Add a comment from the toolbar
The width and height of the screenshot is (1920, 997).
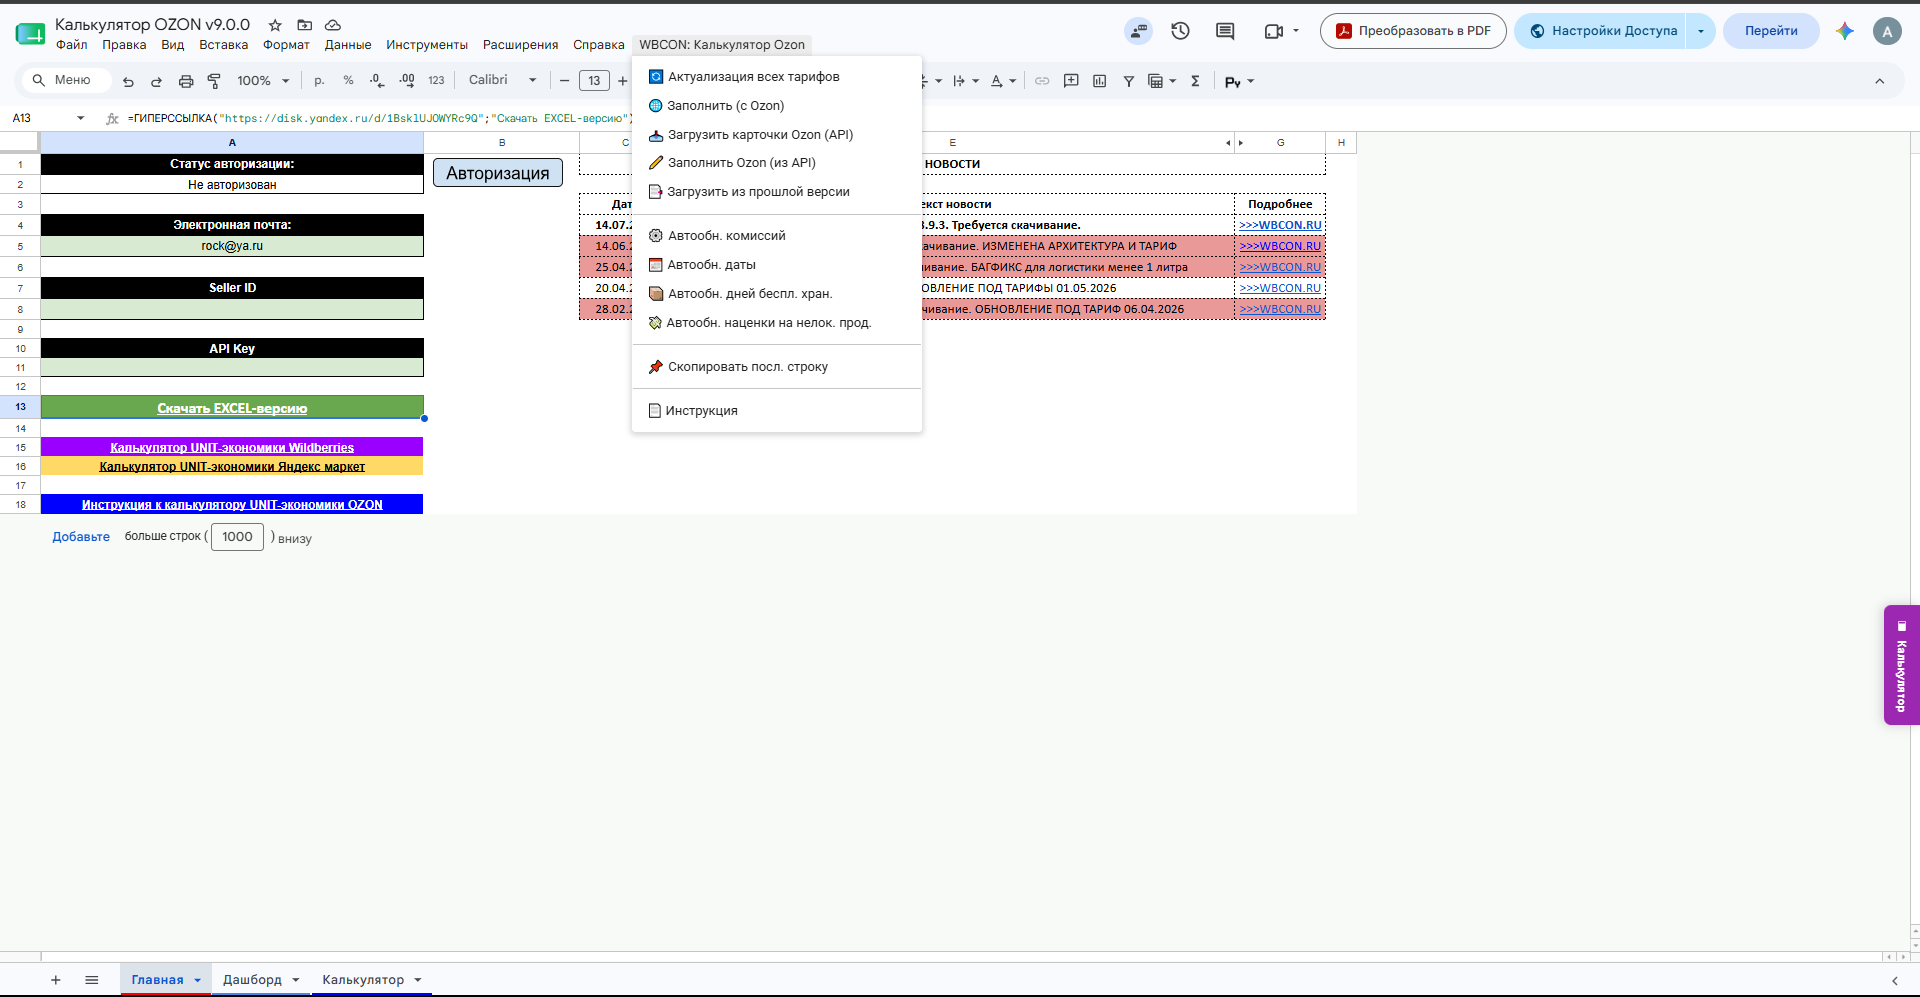tap(1071, 81)
